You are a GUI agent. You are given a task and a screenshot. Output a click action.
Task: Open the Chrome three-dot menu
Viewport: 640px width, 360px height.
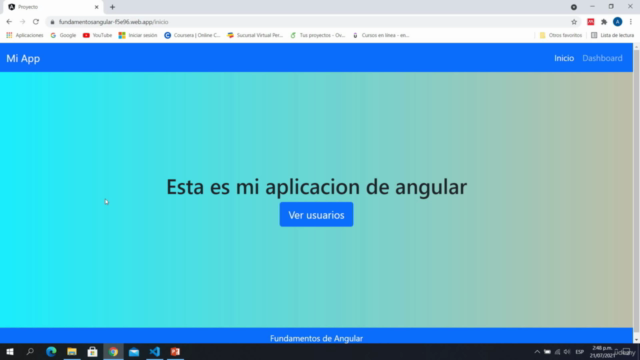click(x=631, y=22)
